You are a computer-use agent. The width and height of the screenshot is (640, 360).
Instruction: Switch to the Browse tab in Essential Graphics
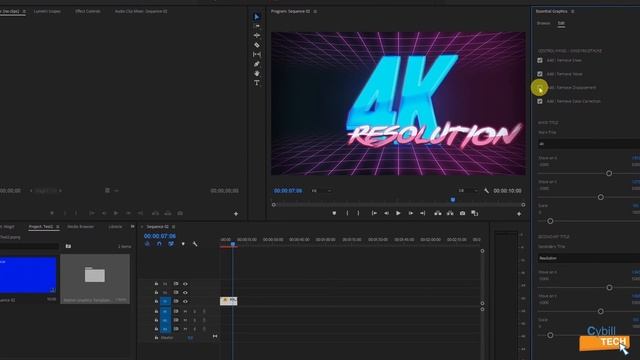click(543, 23)
